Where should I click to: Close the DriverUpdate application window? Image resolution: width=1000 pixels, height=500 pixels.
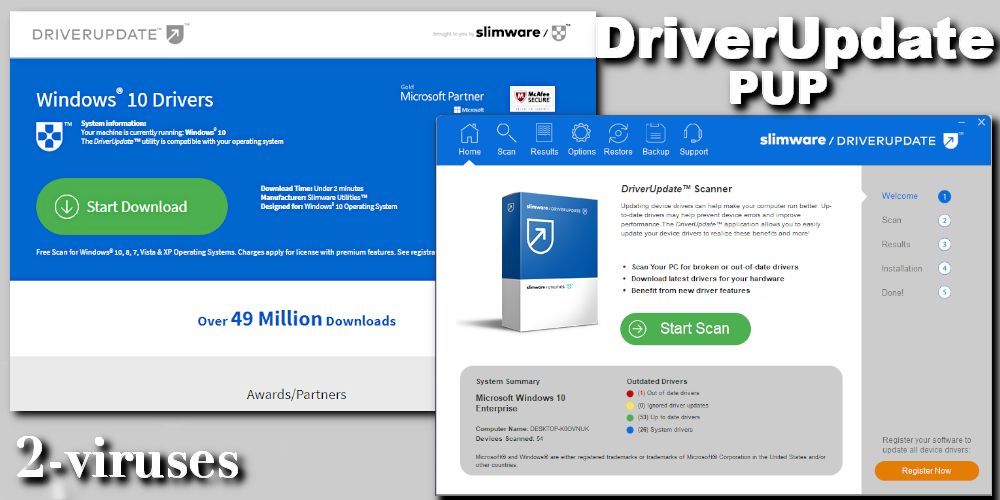(982, 122)
